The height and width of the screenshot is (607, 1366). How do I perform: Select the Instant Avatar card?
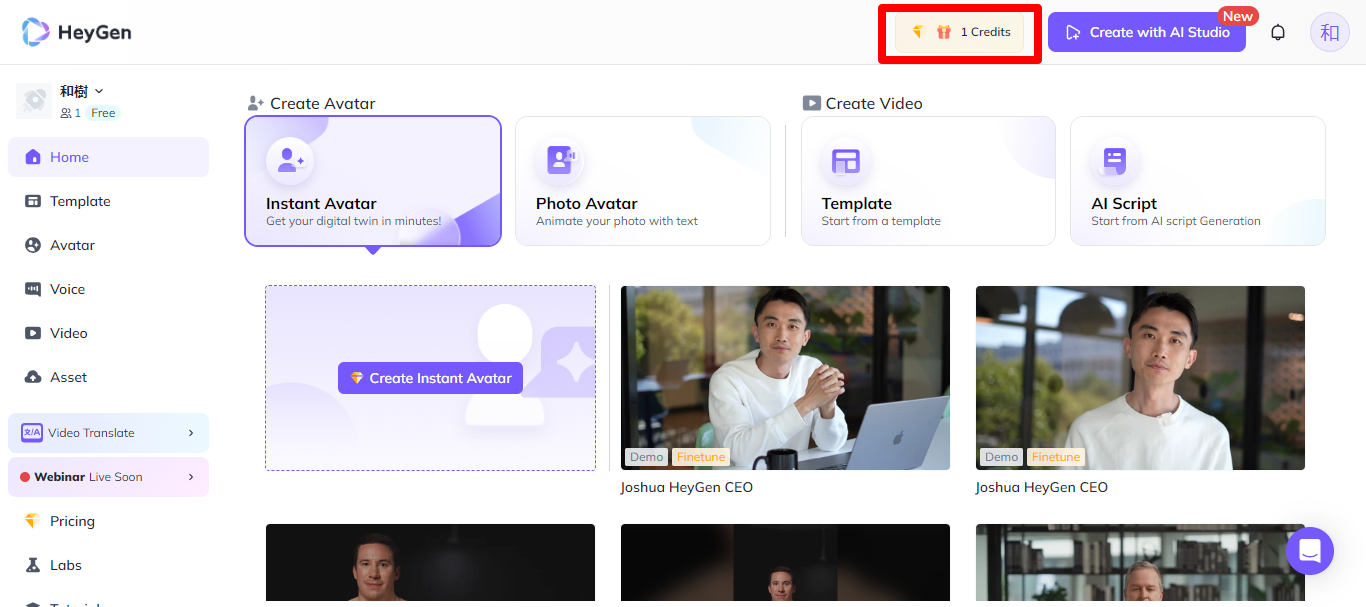[372, 180]
